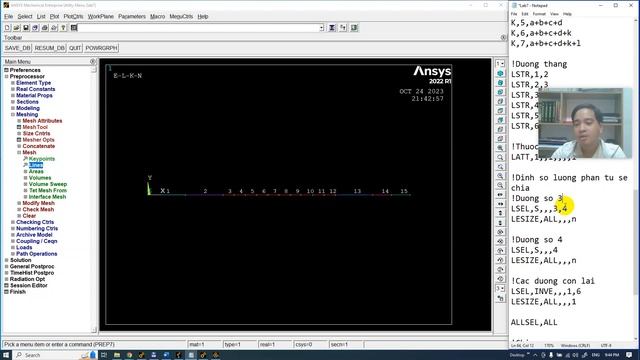640x360 pixels.
Task: Open the File menu in ANSYS
Action: click(9, 16)
